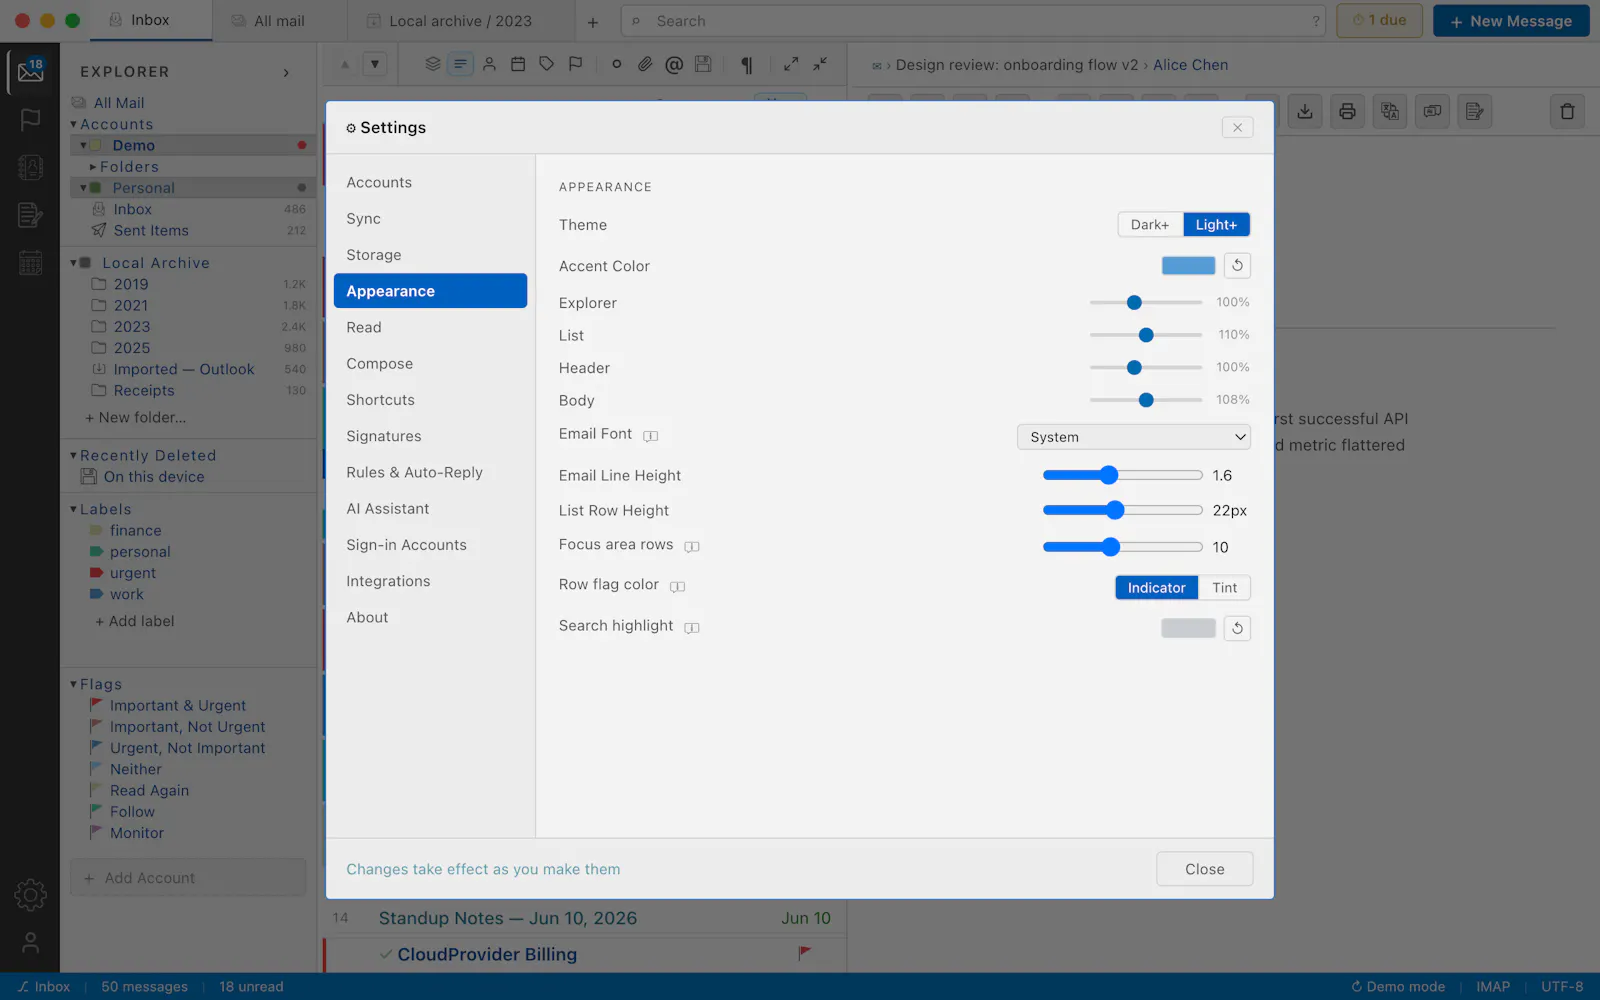Collapse the Accounts tree section
The image size is (1600, 1000).
coord(74,124)
